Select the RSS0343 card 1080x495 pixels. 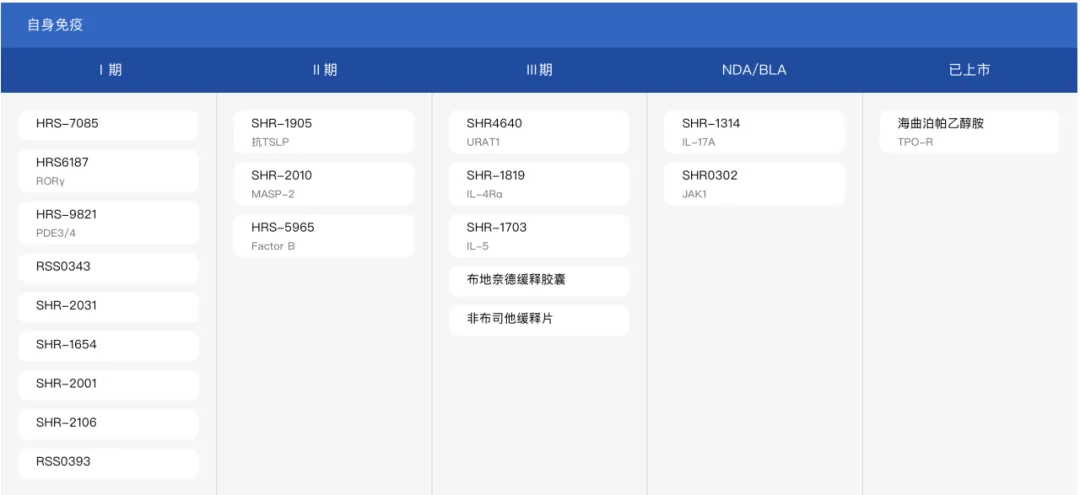(x=109, y=267)
